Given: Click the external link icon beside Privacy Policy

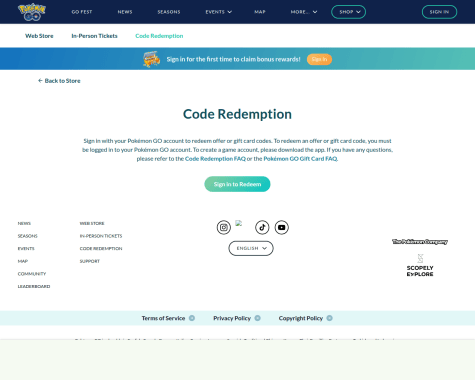Looking at the screenshot, I should tap(258, 318).
